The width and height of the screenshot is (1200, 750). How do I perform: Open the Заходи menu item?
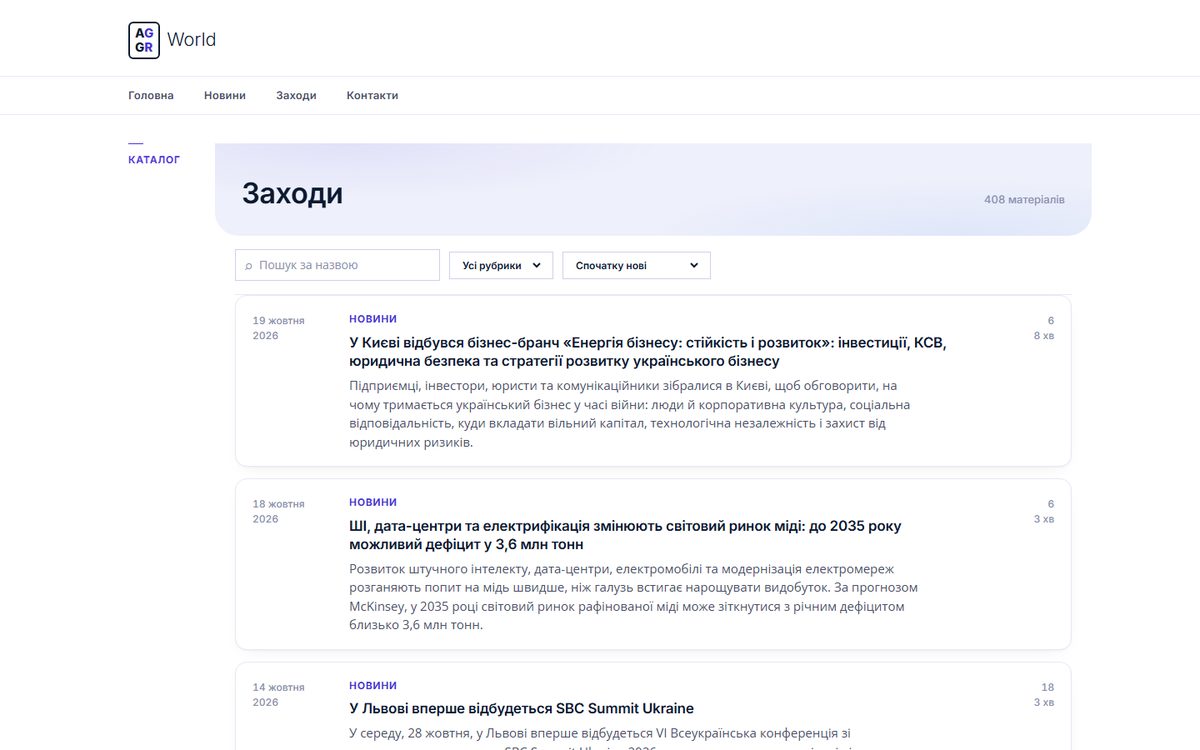(296, 96)
